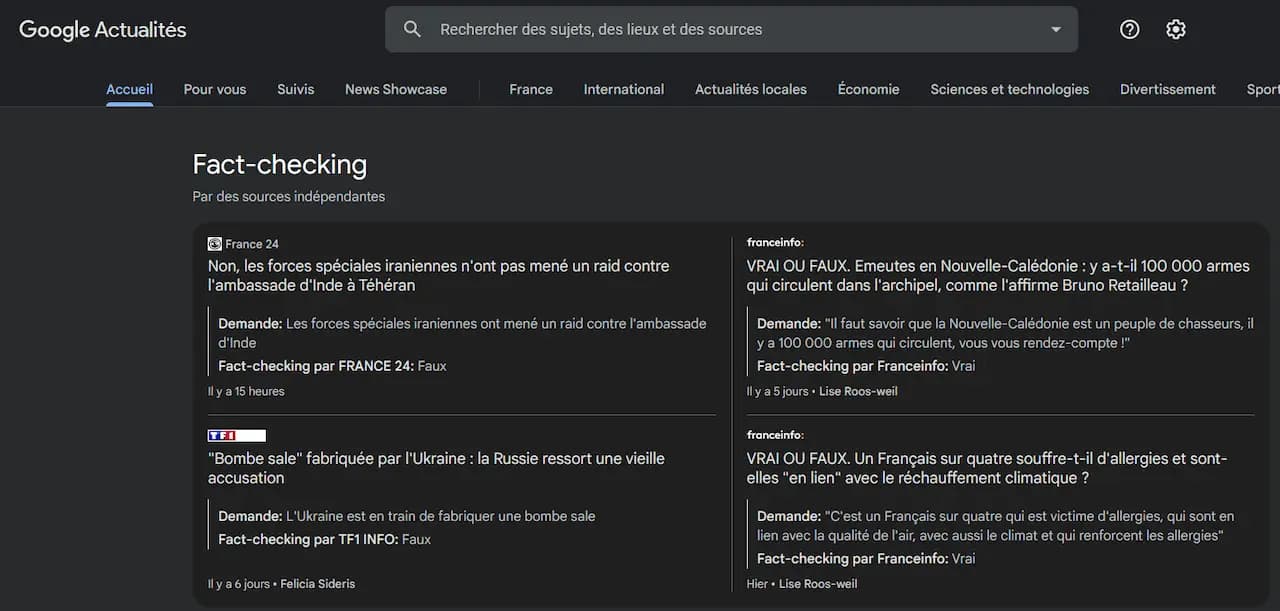Click the France 24 source favicon

tap(214, 243)
